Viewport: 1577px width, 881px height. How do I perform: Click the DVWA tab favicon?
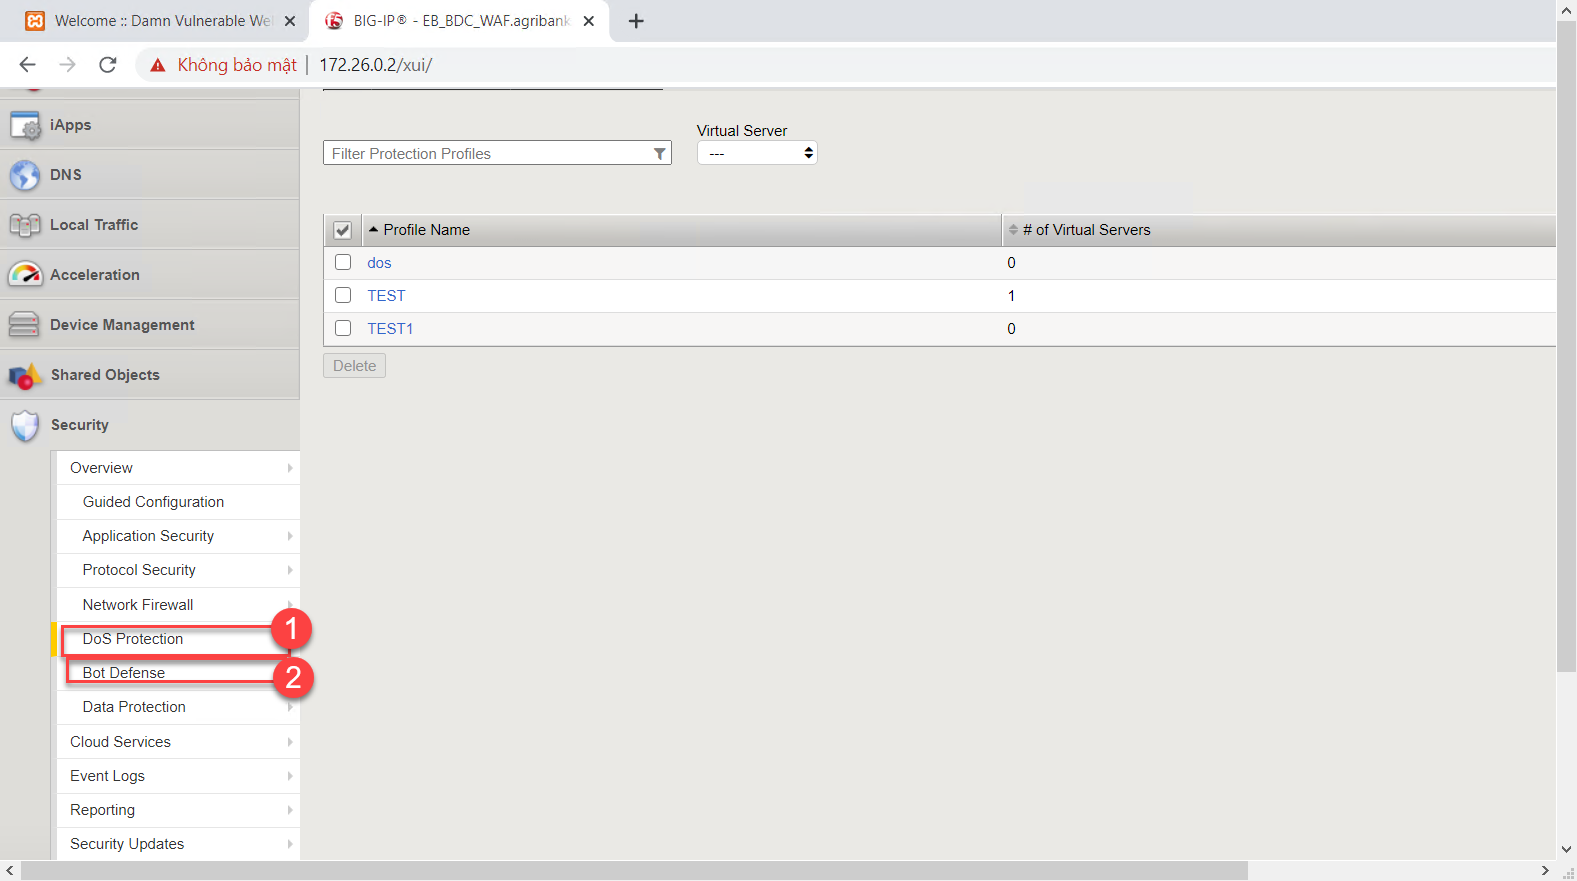point(35,21)
